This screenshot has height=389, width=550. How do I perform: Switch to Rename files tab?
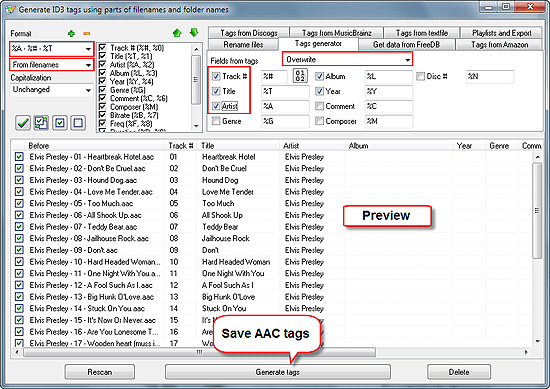[x=243, y=45]
